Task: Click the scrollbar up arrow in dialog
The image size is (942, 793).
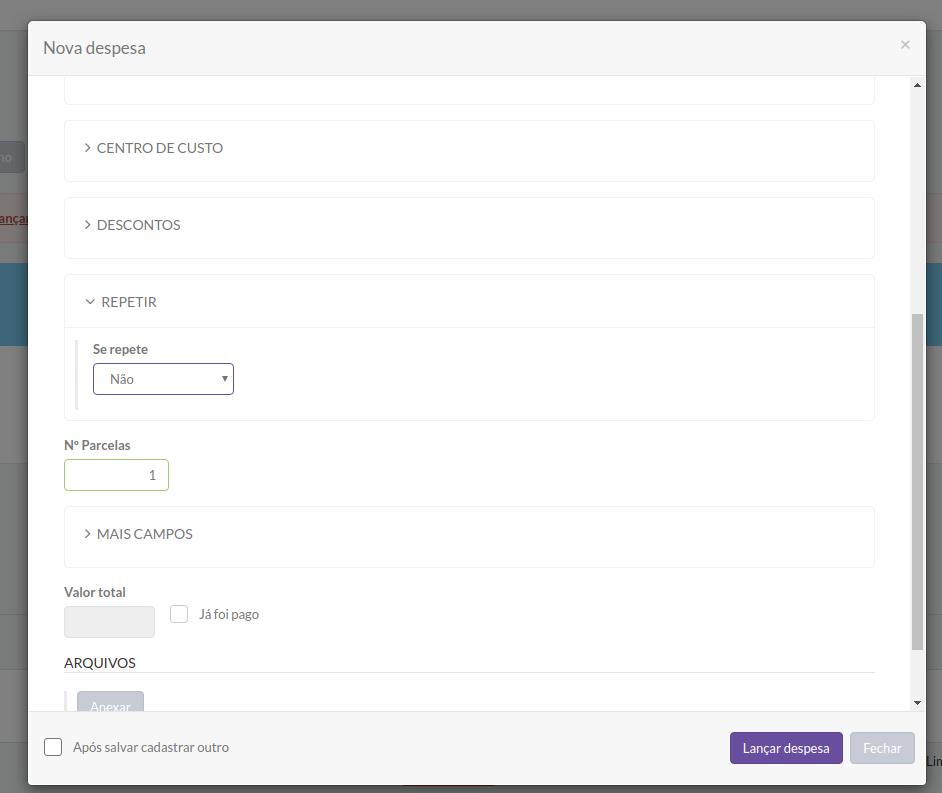Action: click(x=917, y=85)
